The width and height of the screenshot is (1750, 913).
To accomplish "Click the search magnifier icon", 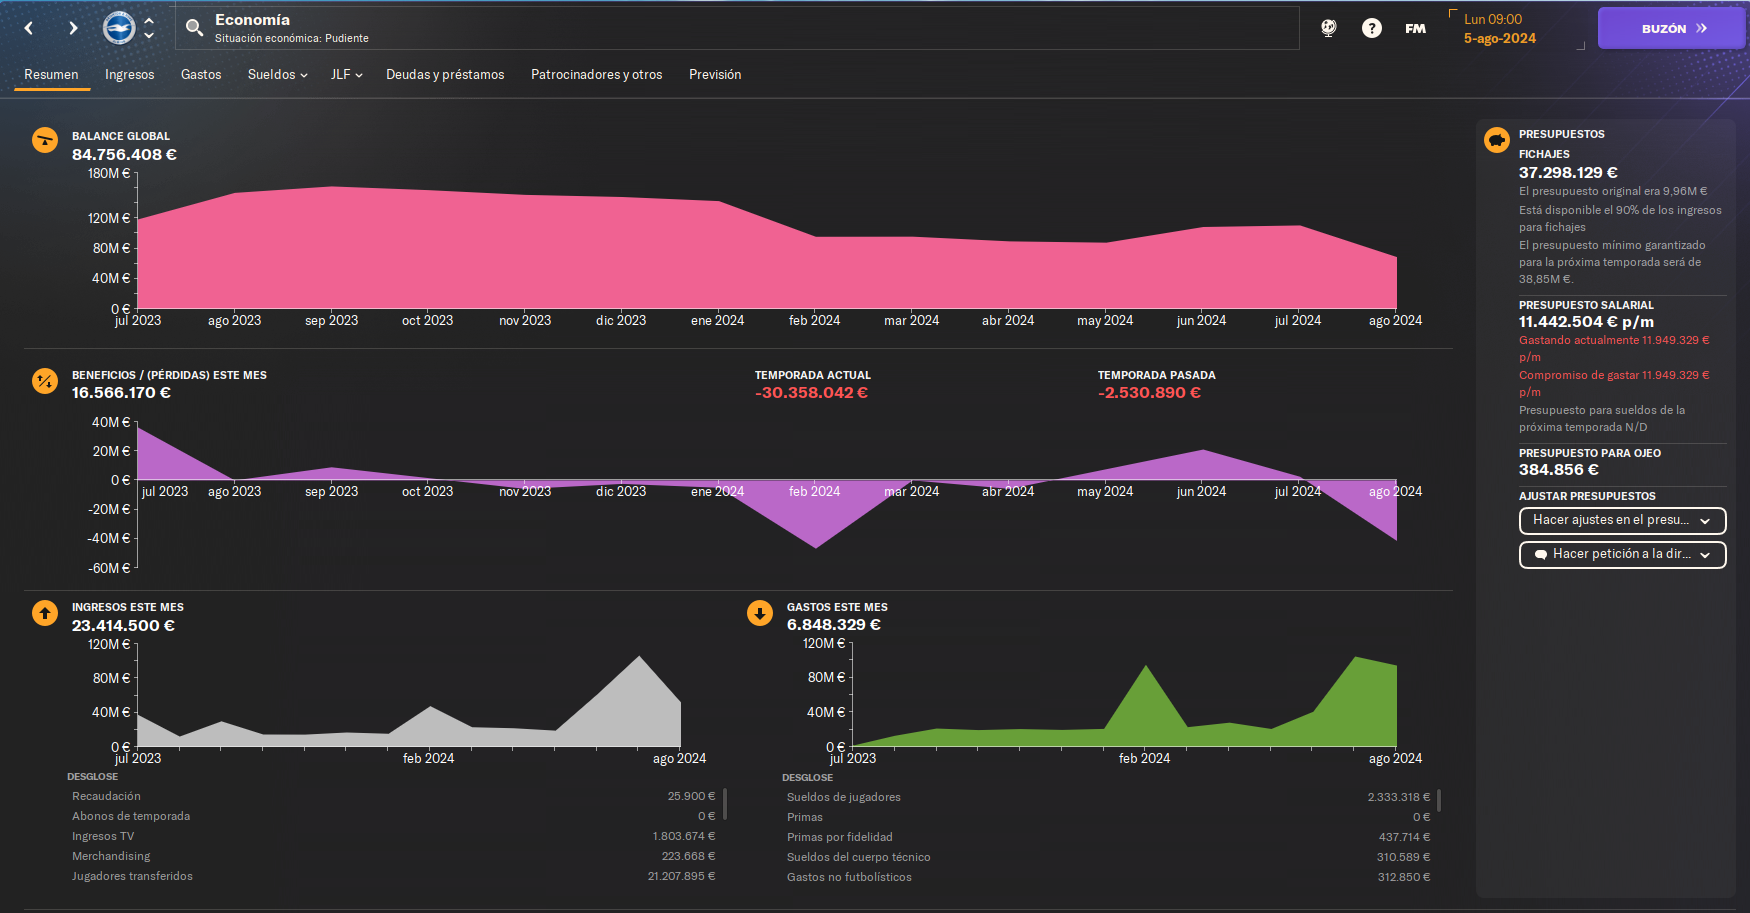I will pyautogui.click(x=195, y=28).
